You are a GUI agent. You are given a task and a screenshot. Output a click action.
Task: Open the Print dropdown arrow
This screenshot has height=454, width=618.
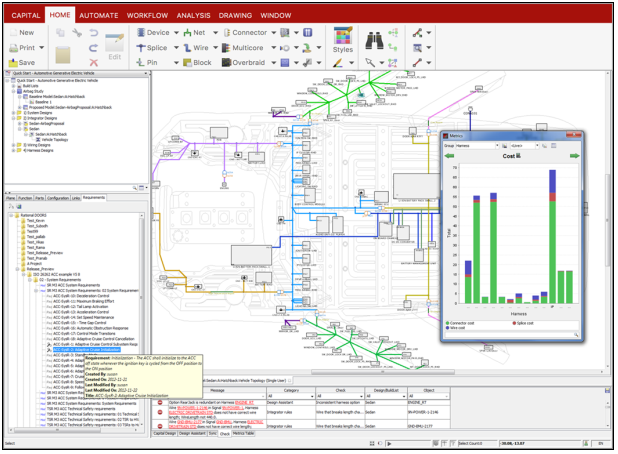point(41,48)
